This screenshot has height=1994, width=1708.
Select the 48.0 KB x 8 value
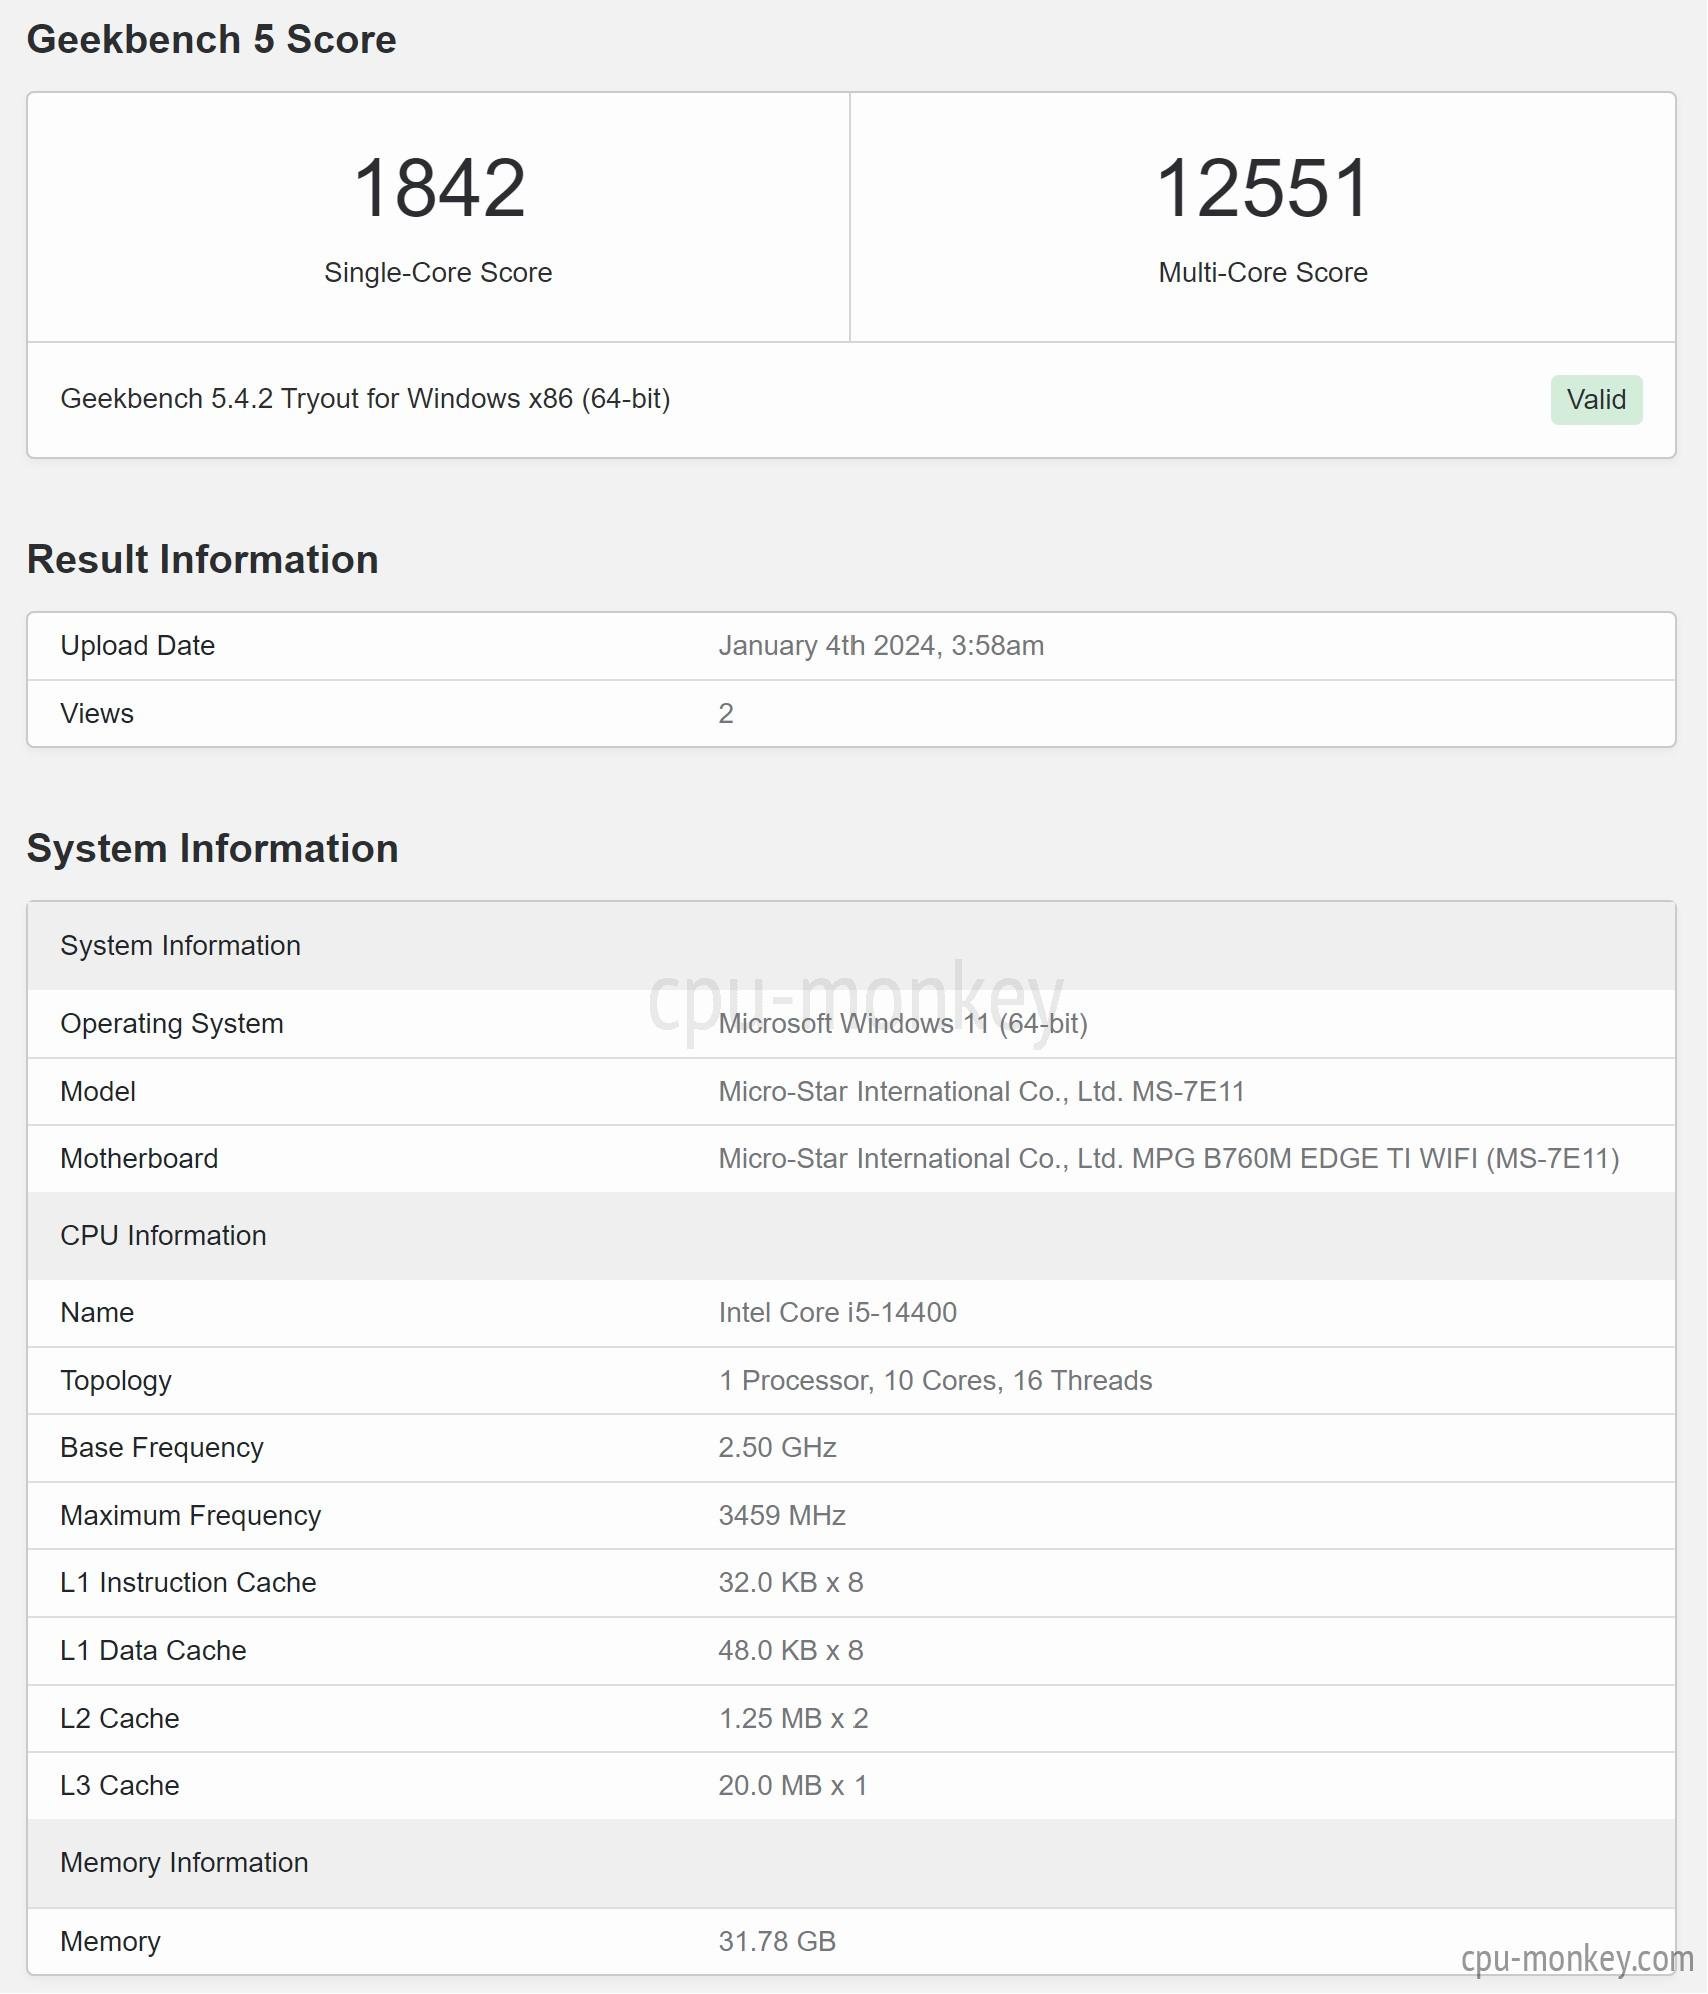[x=791, y=1651]
